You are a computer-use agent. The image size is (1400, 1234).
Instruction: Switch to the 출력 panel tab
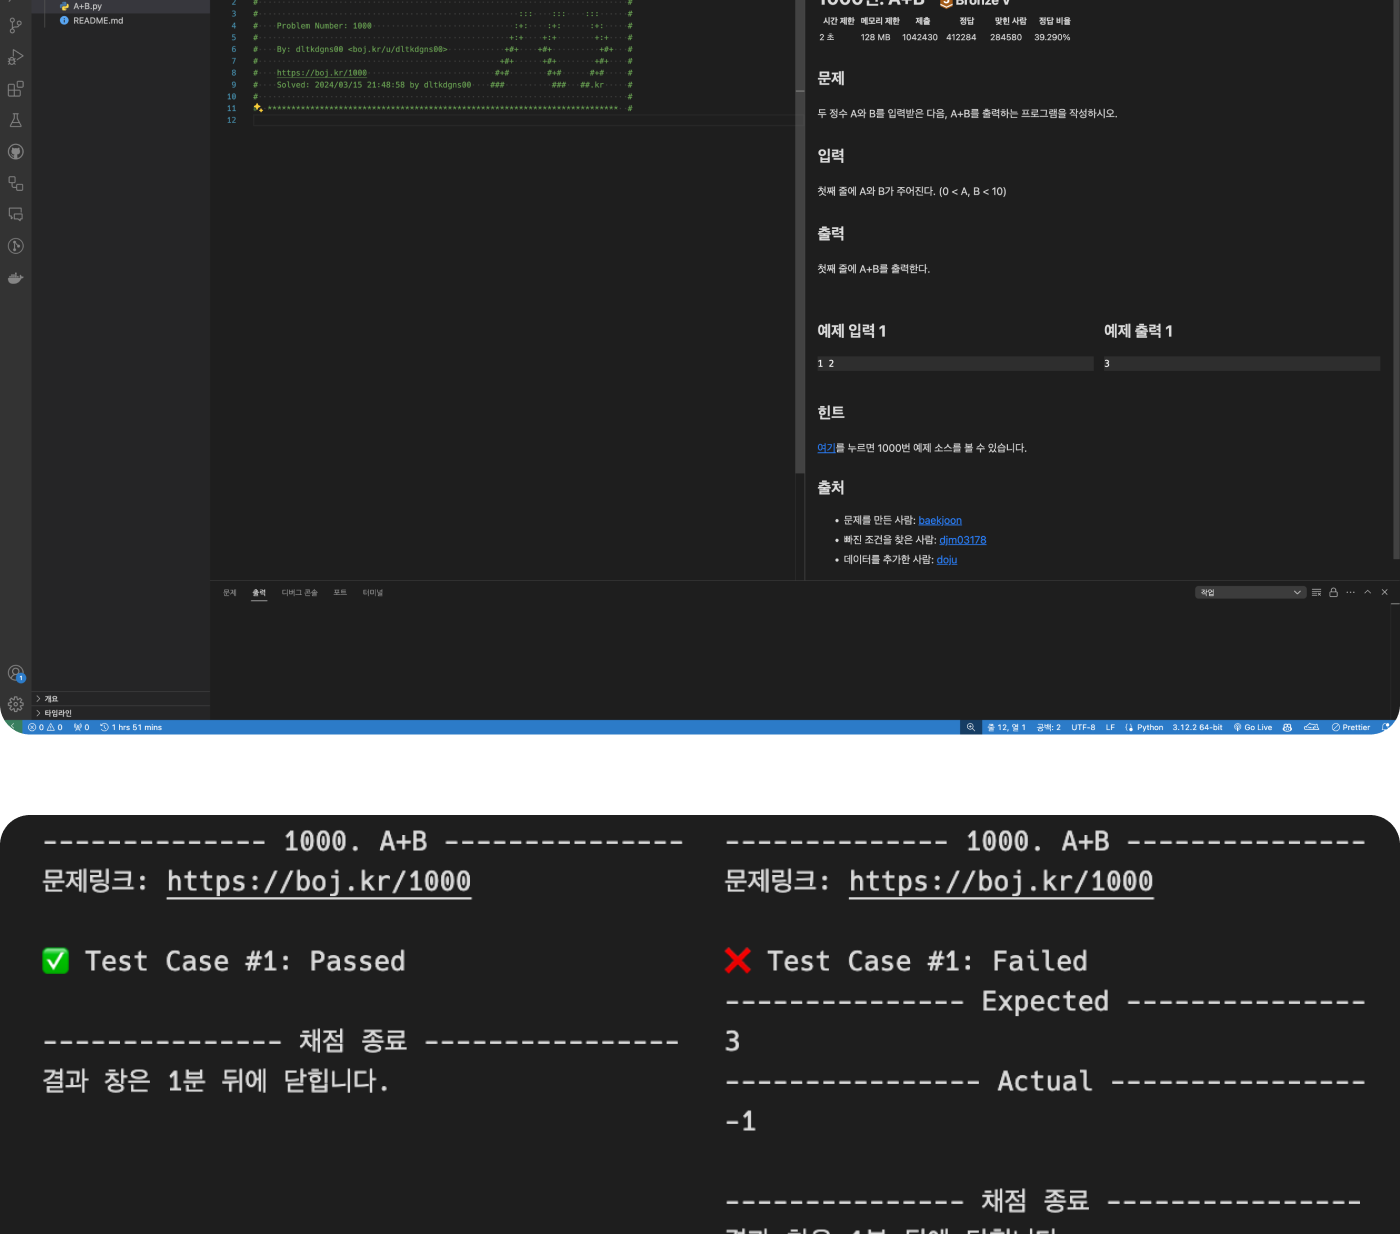tap(259, 593)
